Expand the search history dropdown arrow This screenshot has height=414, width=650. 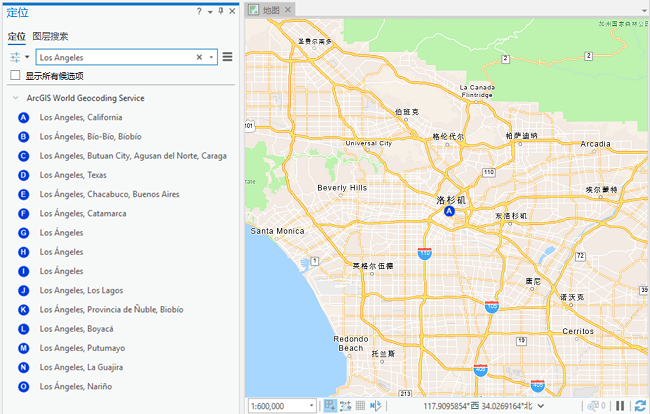212,58
